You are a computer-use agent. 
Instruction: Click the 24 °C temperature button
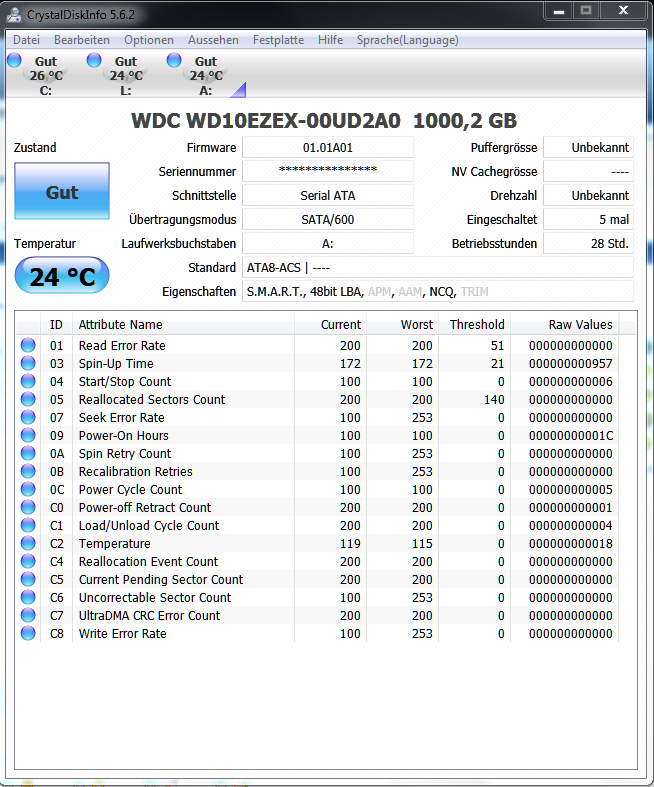tap(62, 275)
